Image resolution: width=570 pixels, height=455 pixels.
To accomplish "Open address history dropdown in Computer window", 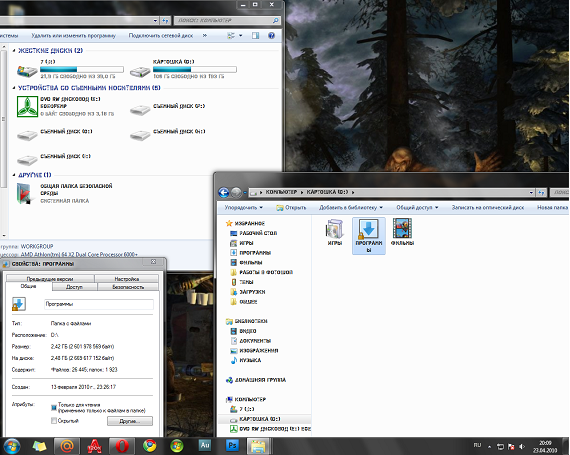I will (155, 21).
